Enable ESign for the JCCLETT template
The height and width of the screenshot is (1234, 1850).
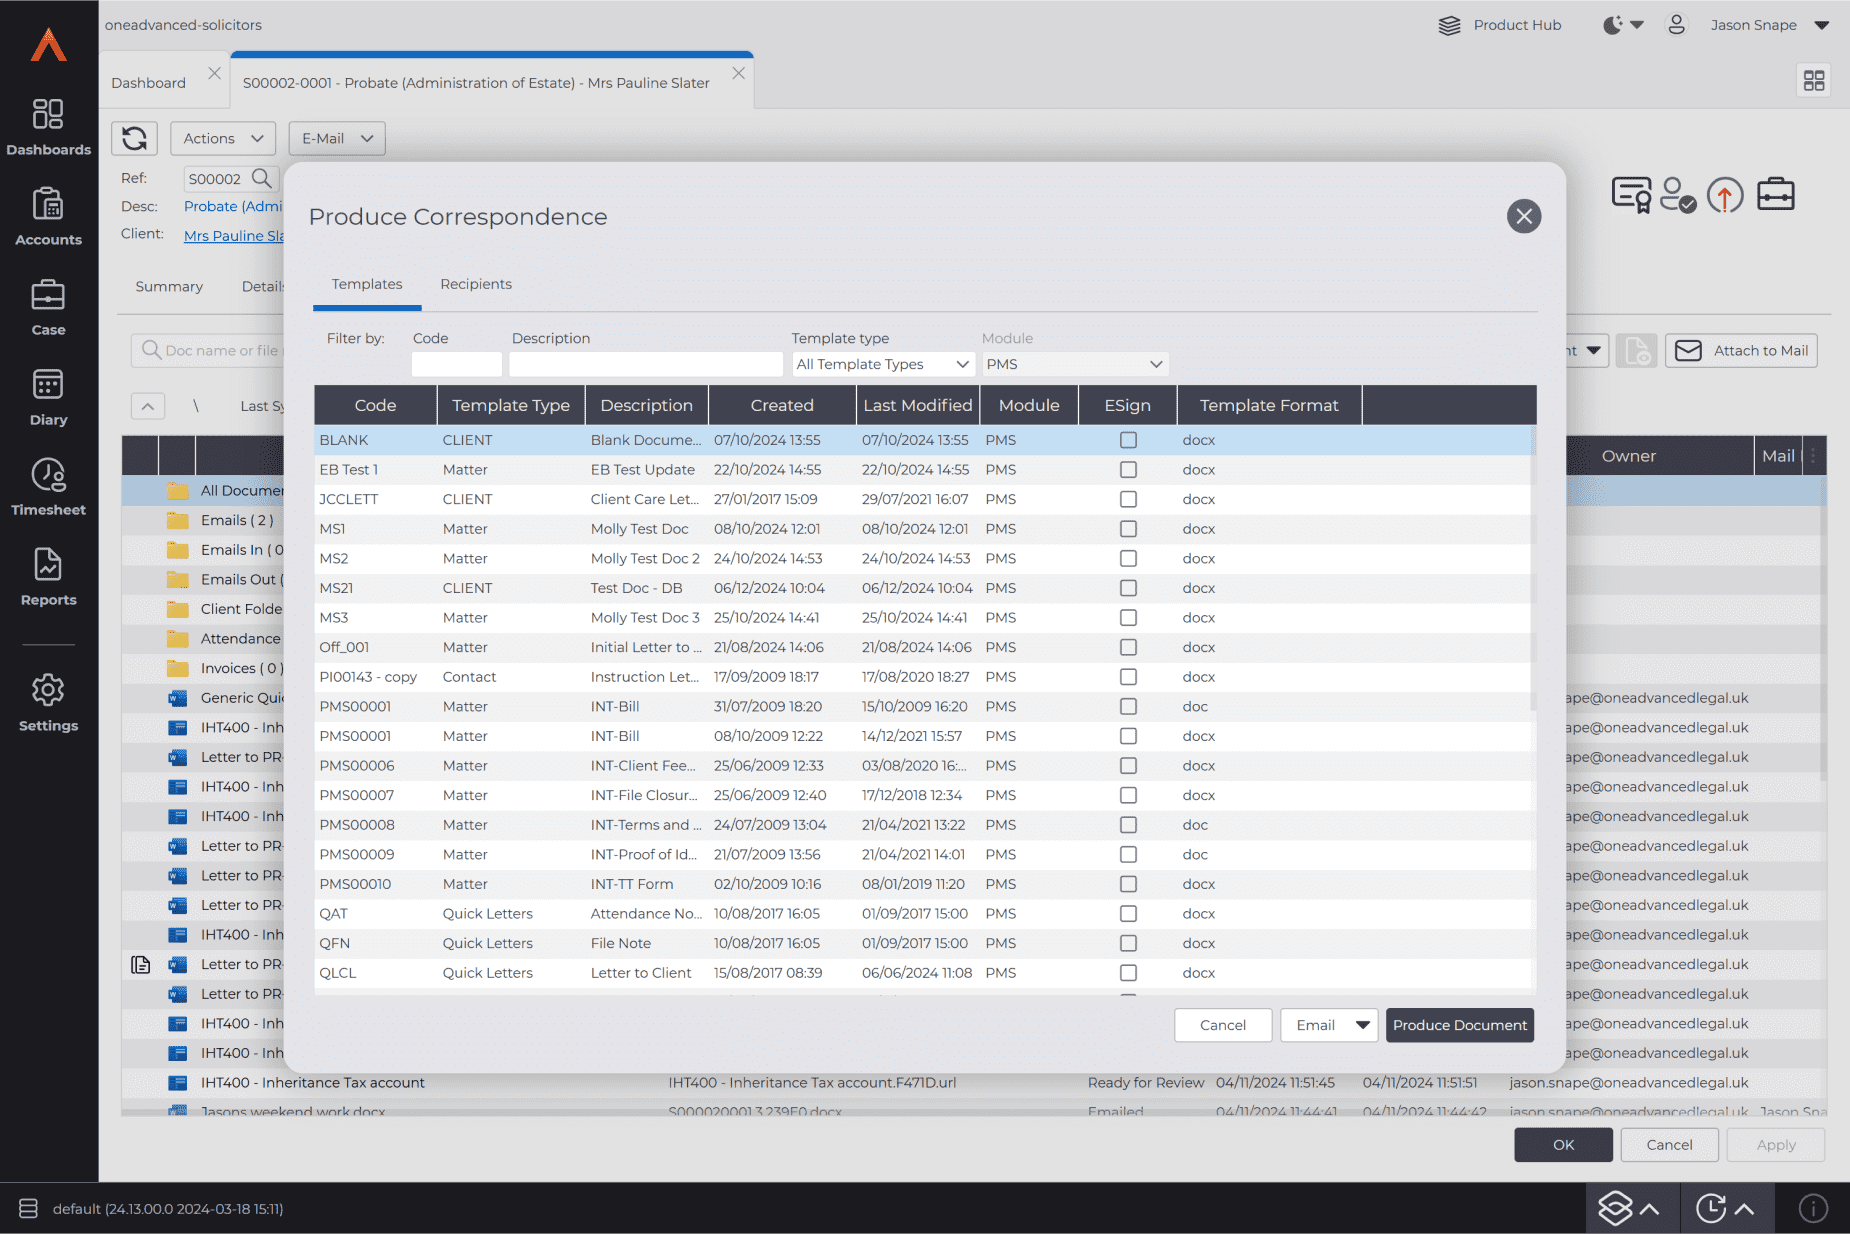[1128, 499]
